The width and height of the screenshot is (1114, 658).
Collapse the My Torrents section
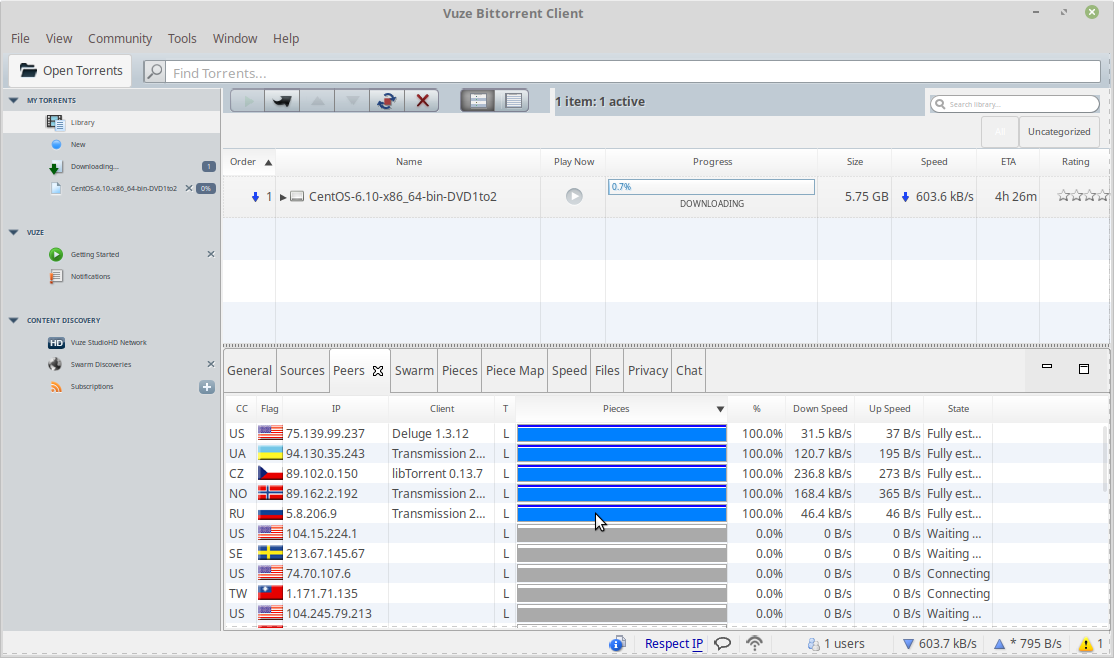(x=13, y=100)
